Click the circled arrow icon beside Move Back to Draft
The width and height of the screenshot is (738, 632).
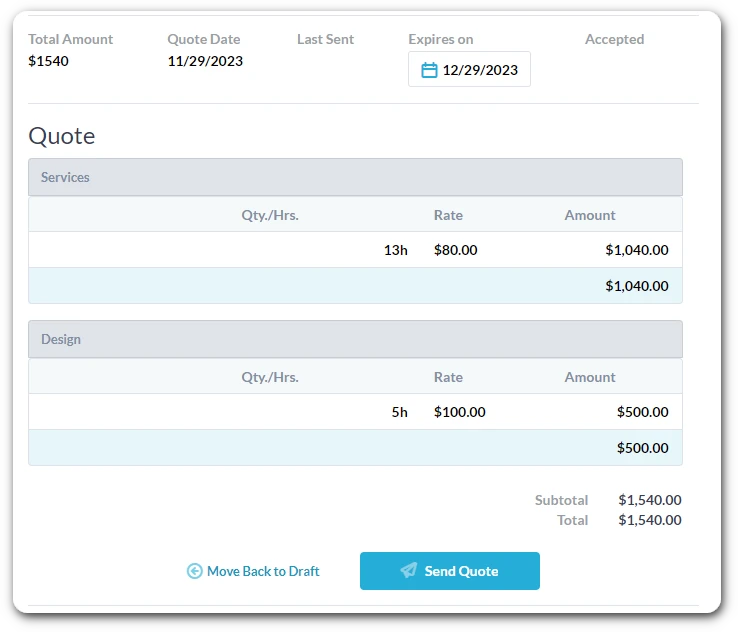coord(194,571)
